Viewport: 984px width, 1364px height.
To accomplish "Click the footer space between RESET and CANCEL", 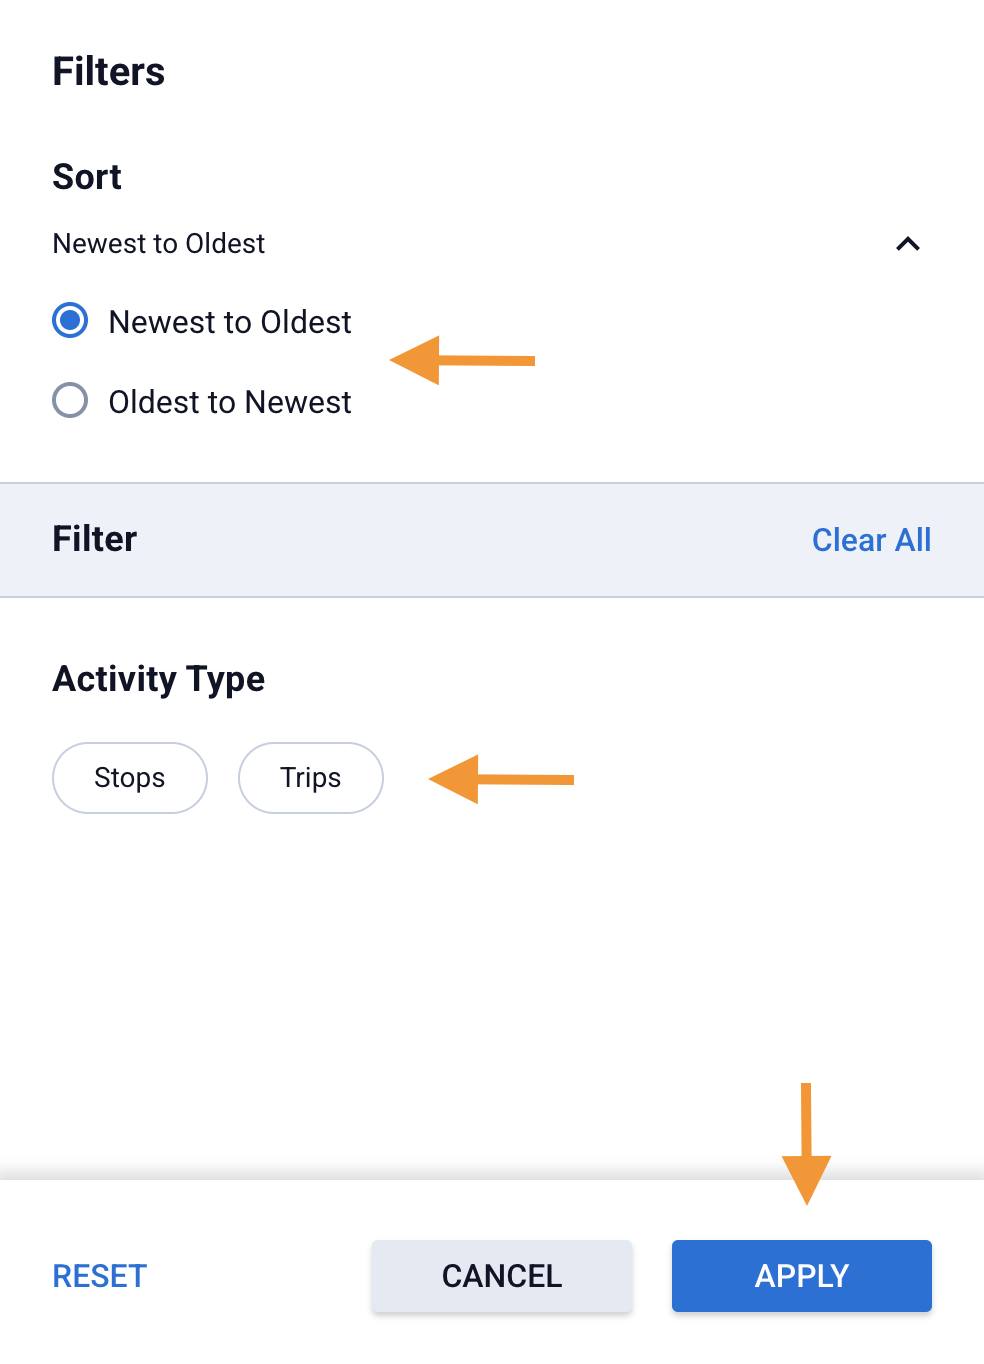I will (258, 1276).
